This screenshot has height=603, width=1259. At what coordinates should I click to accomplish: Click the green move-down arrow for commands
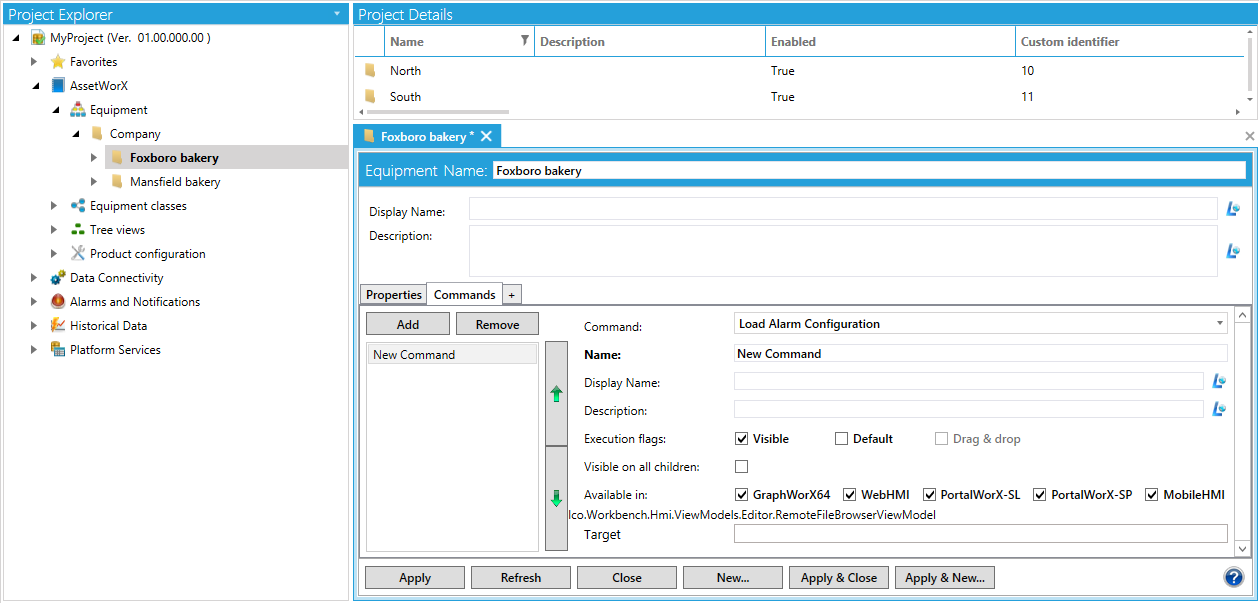tap(556, 498)
